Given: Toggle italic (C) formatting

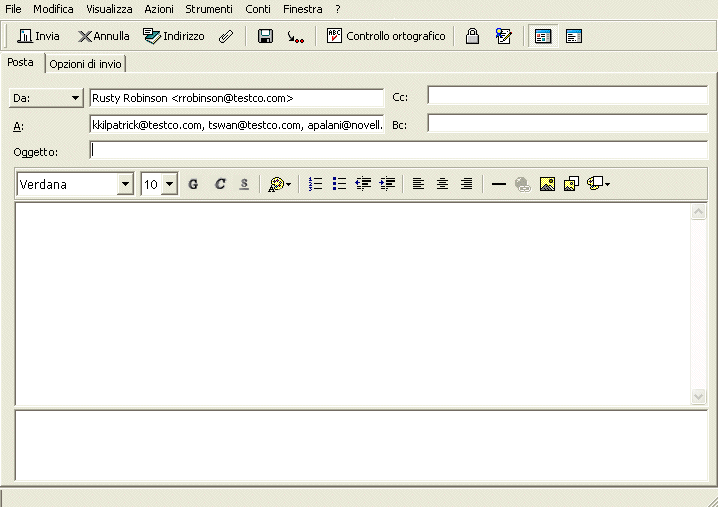Looking at the screenshot, I should click(220, 184).
